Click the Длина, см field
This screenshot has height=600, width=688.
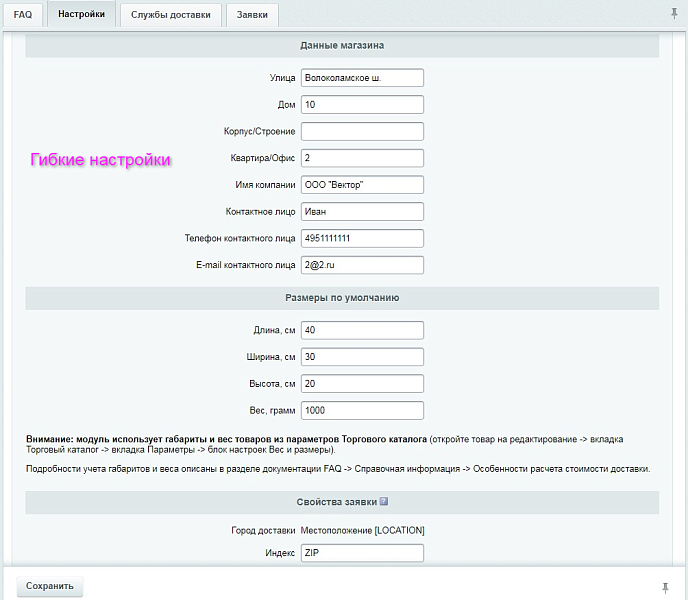tap(362, 330)
